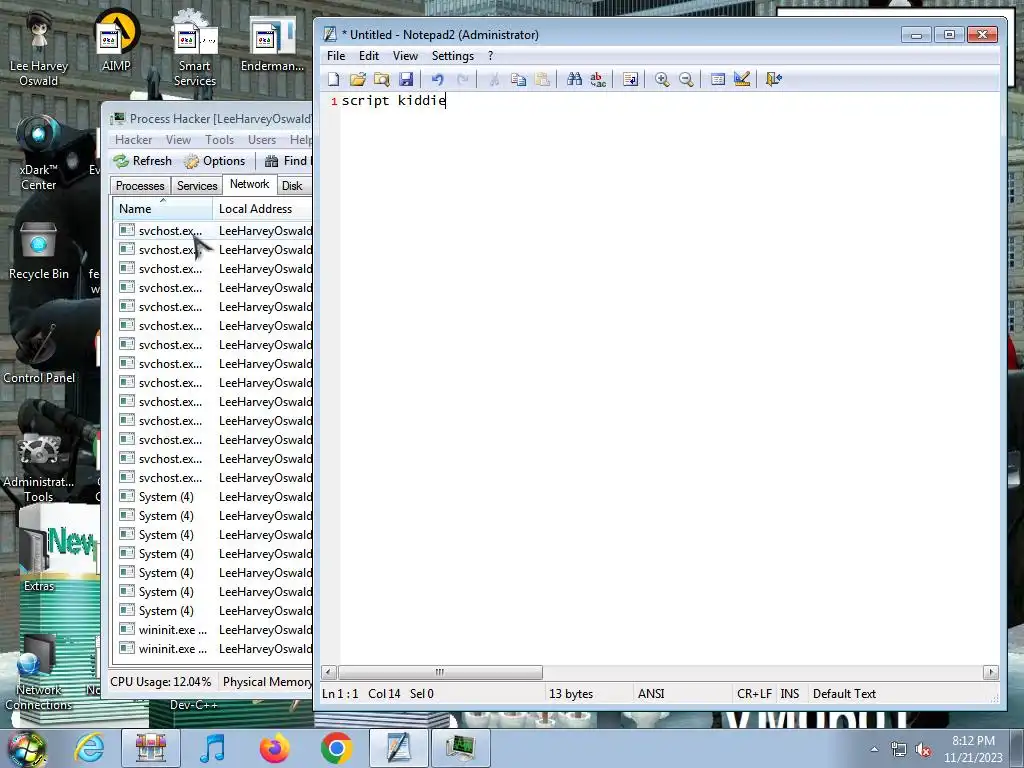Open Replace with the abc/ac icon
Screen dimensions: 1024x768
click(598, 79)
